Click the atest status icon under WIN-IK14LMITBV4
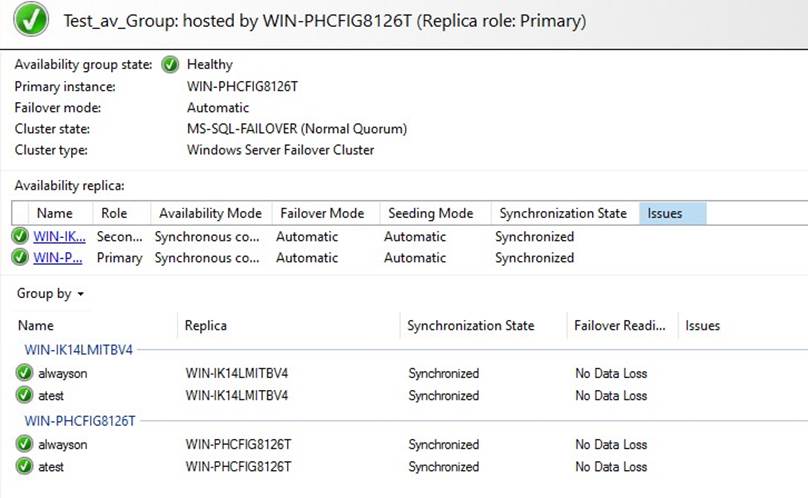This screenshot has width=808, height=498. (24, 395)
